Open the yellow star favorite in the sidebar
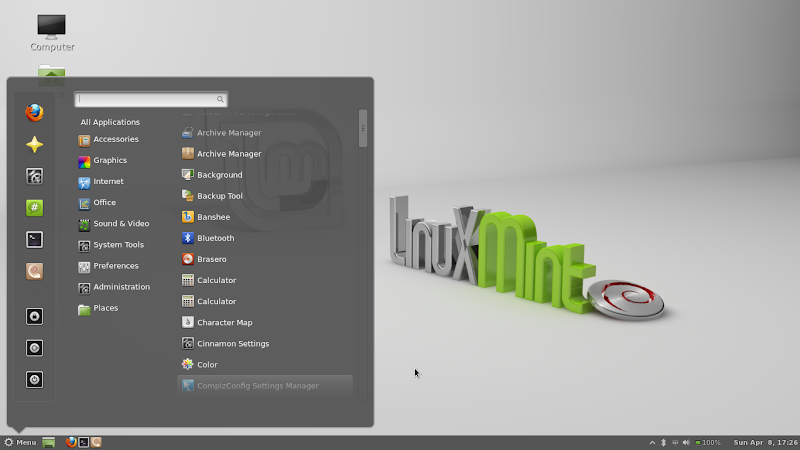Viewport: 800px width, 450px height. [34, 144]
